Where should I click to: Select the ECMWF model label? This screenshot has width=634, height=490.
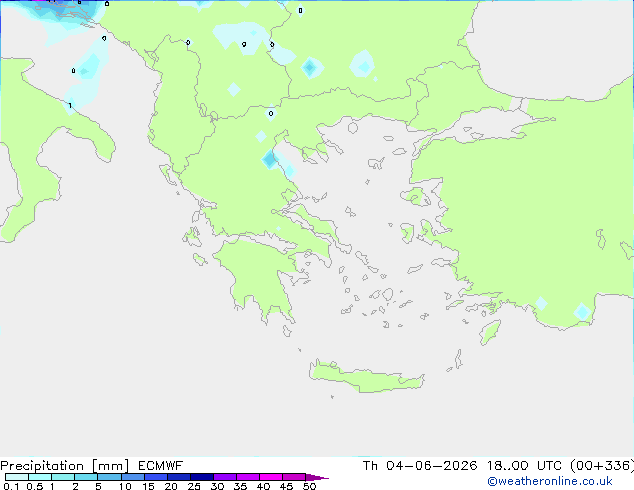pyautogui.click(x=160, y=466)
